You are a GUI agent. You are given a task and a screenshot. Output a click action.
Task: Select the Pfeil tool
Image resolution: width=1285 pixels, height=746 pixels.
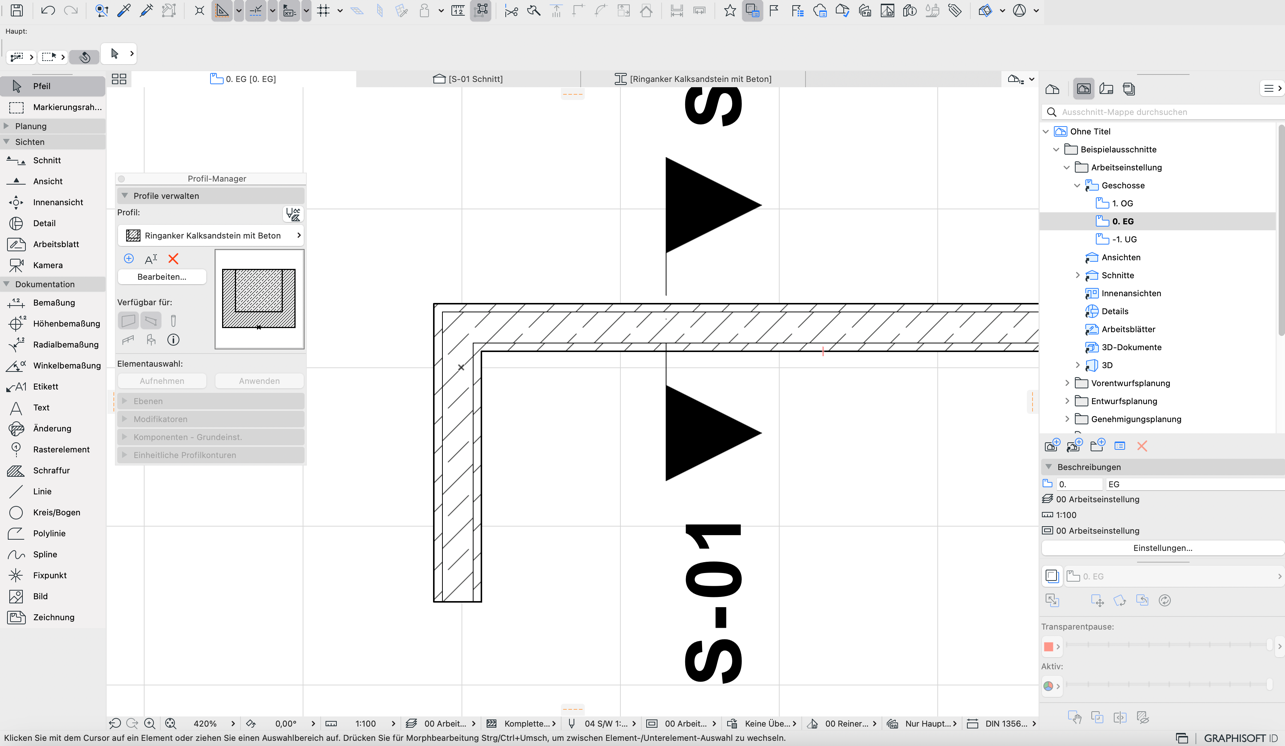point(53,86)
